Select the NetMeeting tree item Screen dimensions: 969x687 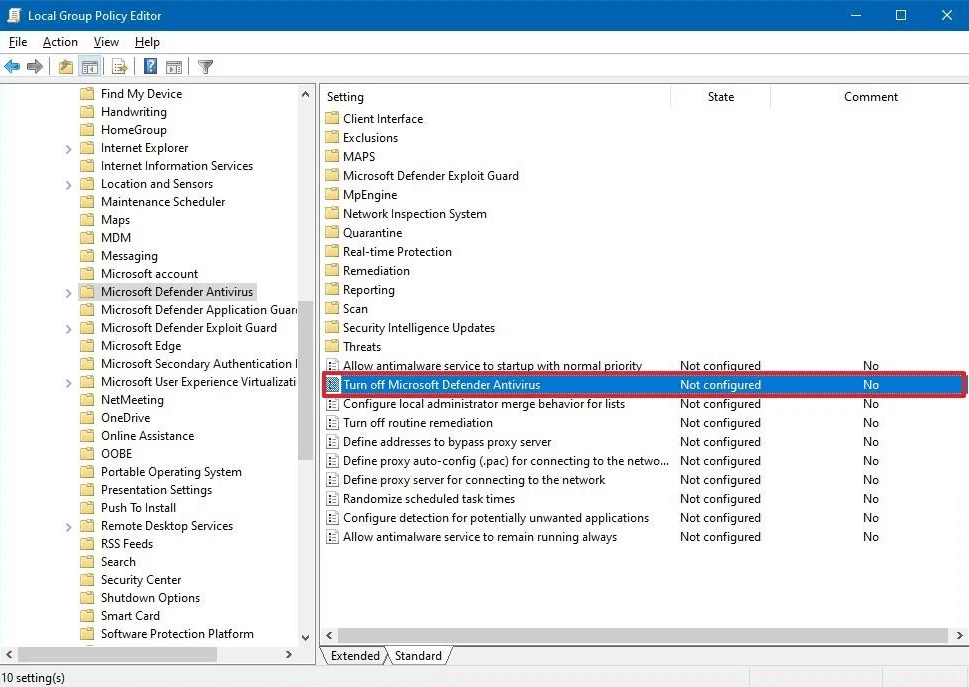click(x=132, y=400)
